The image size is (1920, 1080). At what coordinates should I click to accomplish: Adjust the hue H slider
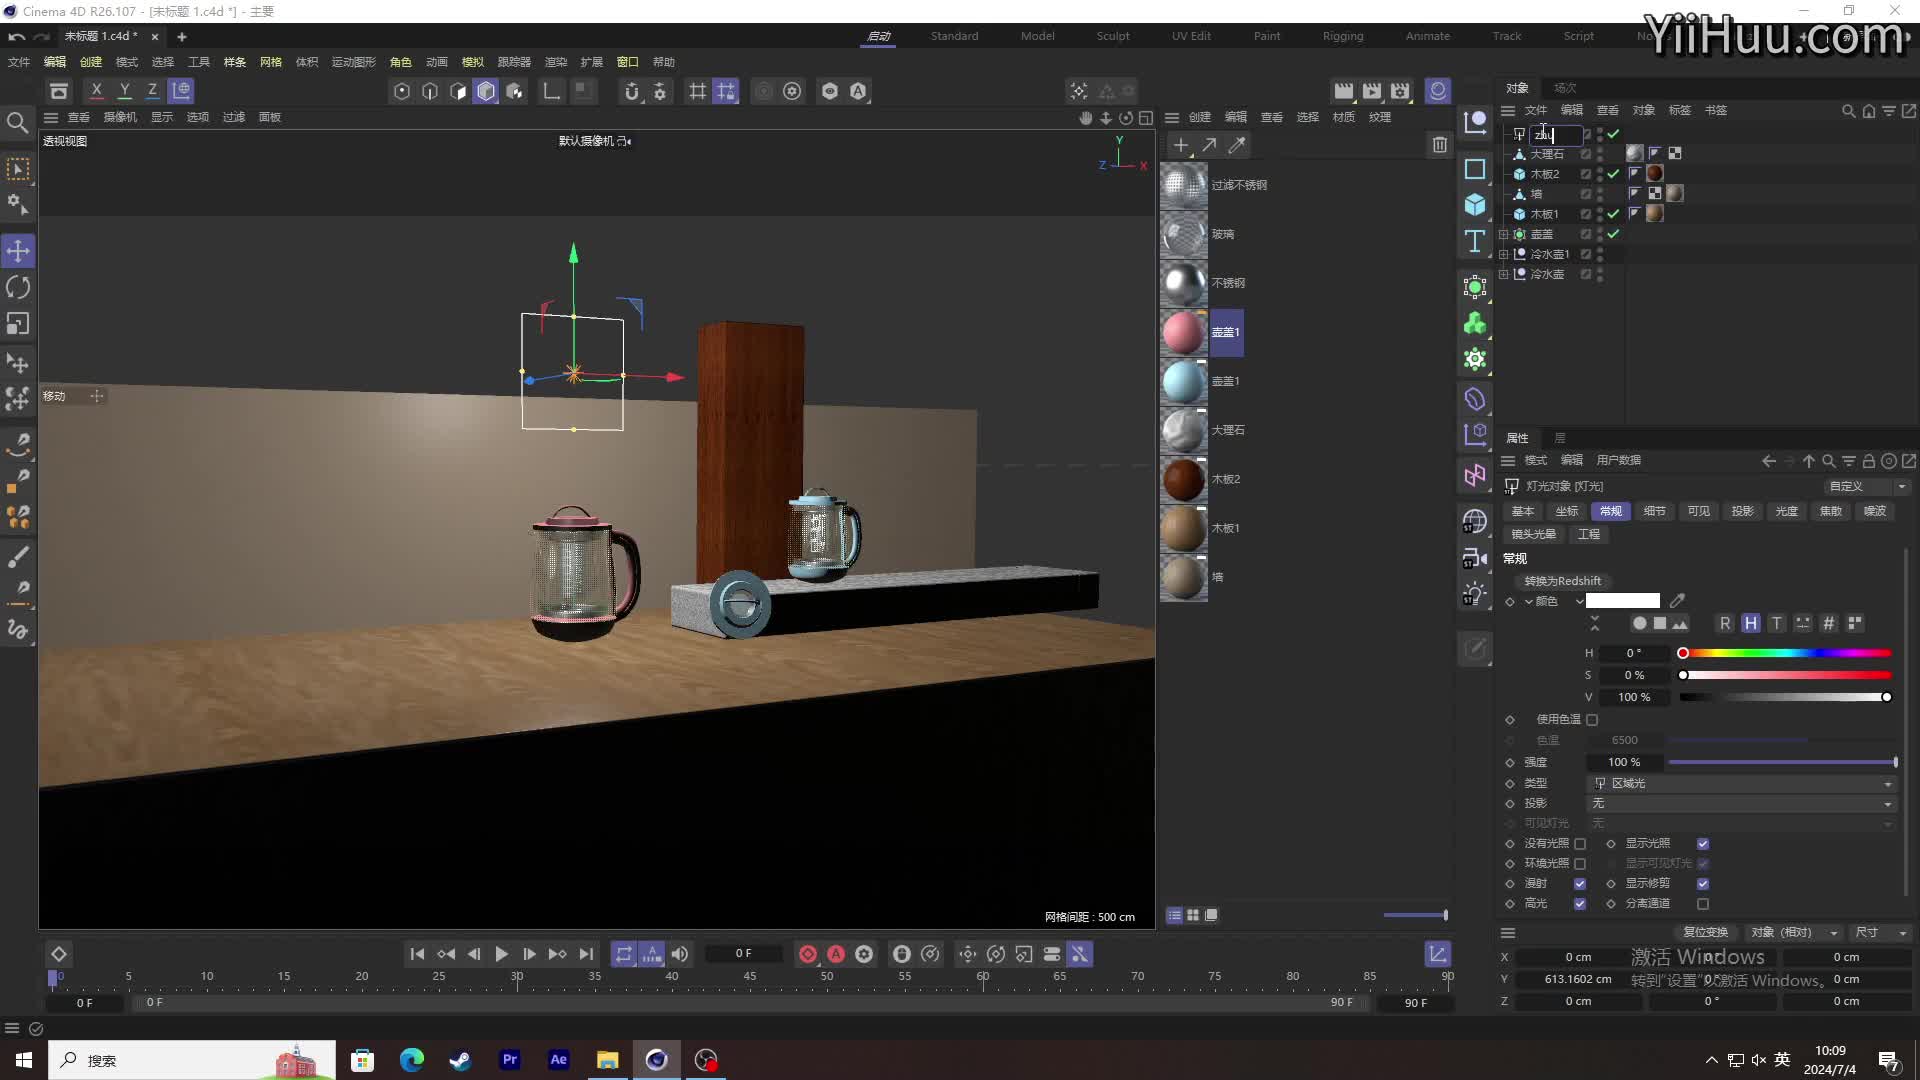[x=1786, y=653]
